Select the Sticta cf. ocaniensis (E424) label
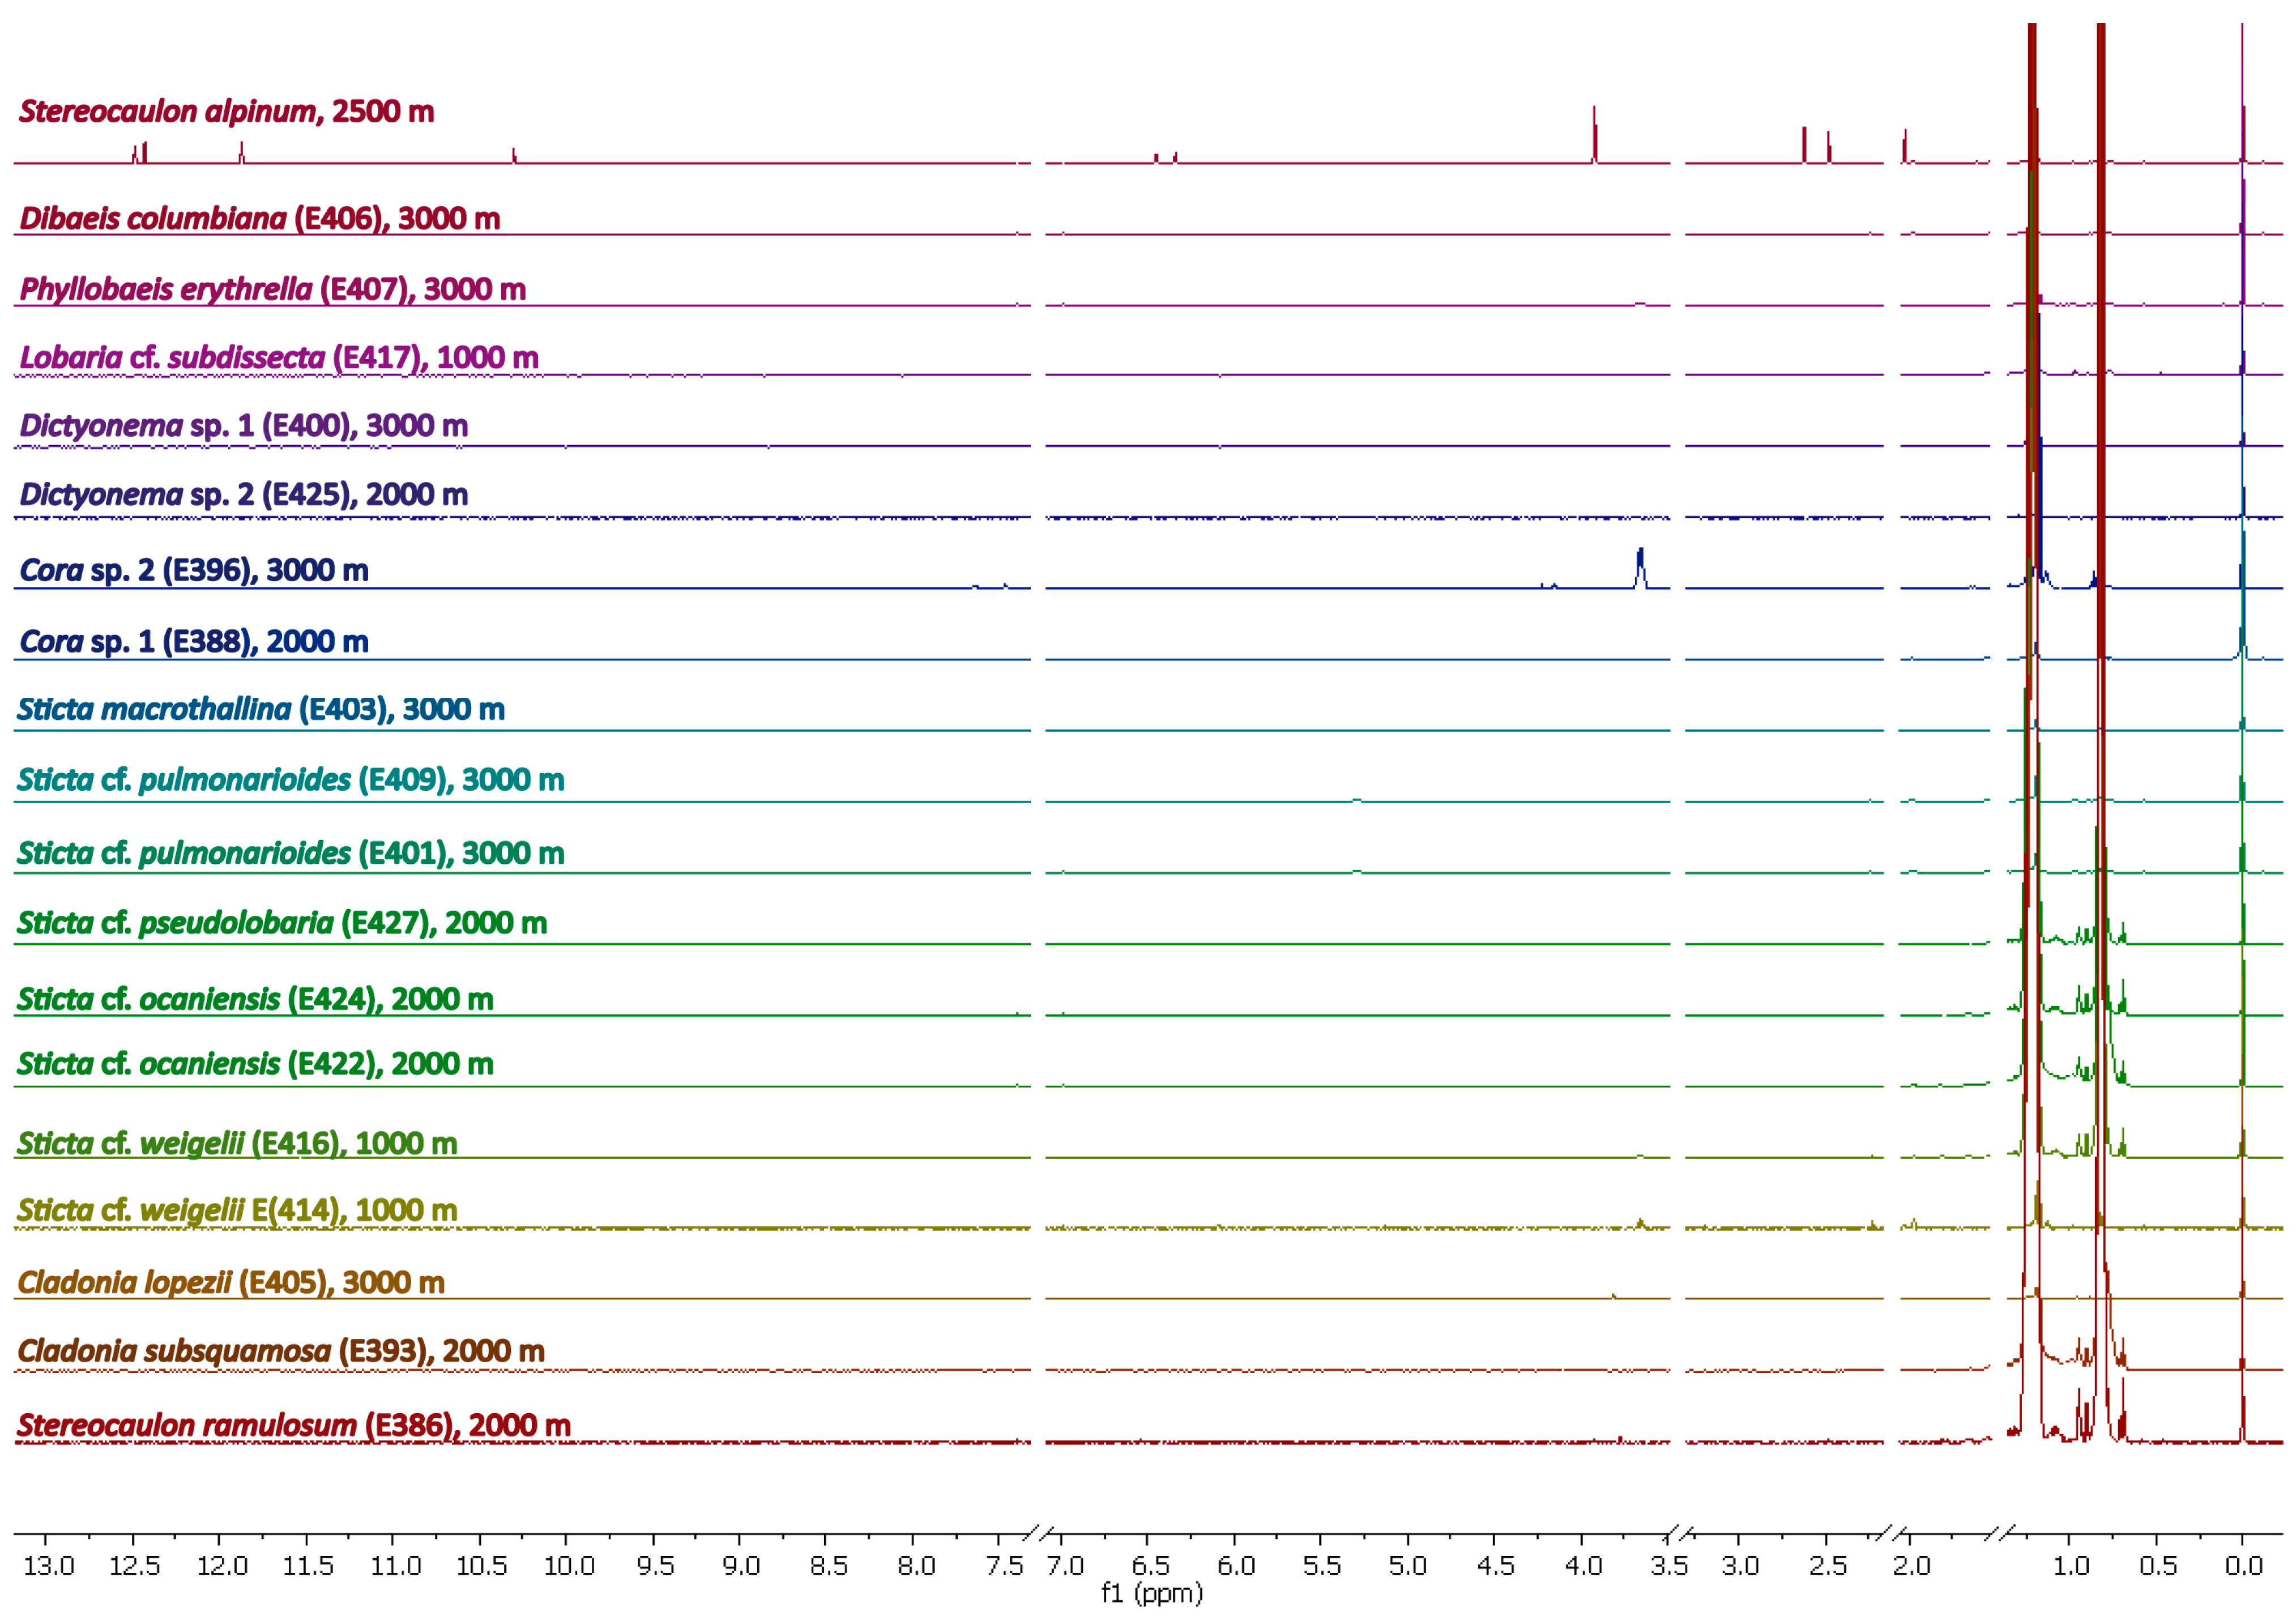 [255, 1000]
